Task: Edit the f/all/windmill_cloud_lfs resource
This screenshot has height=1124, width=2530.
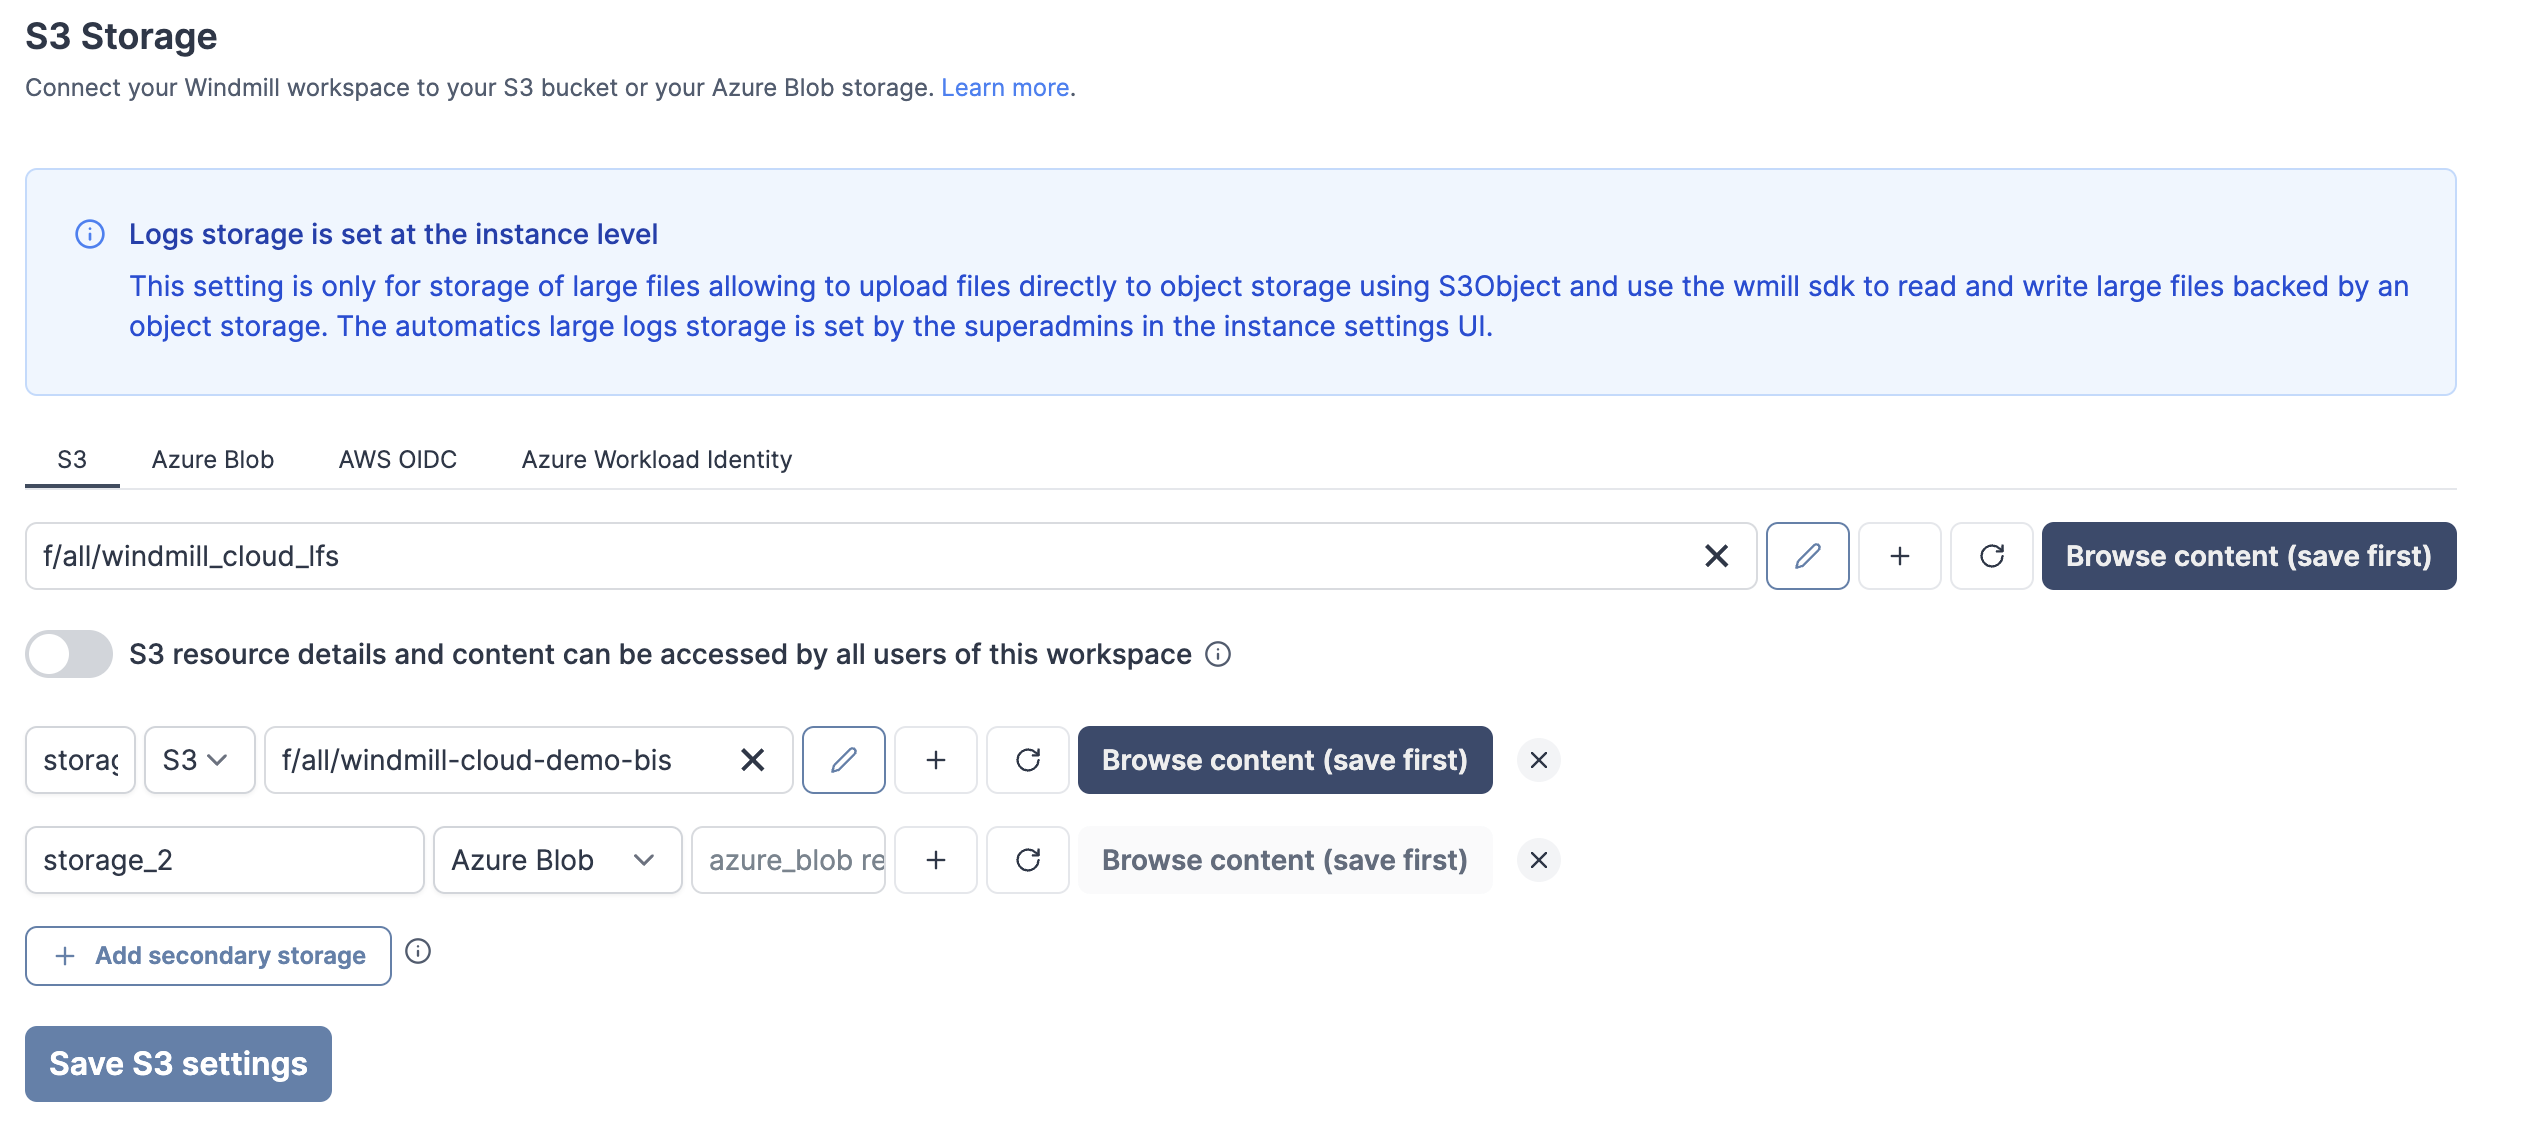Action: tap(1807, 556)
